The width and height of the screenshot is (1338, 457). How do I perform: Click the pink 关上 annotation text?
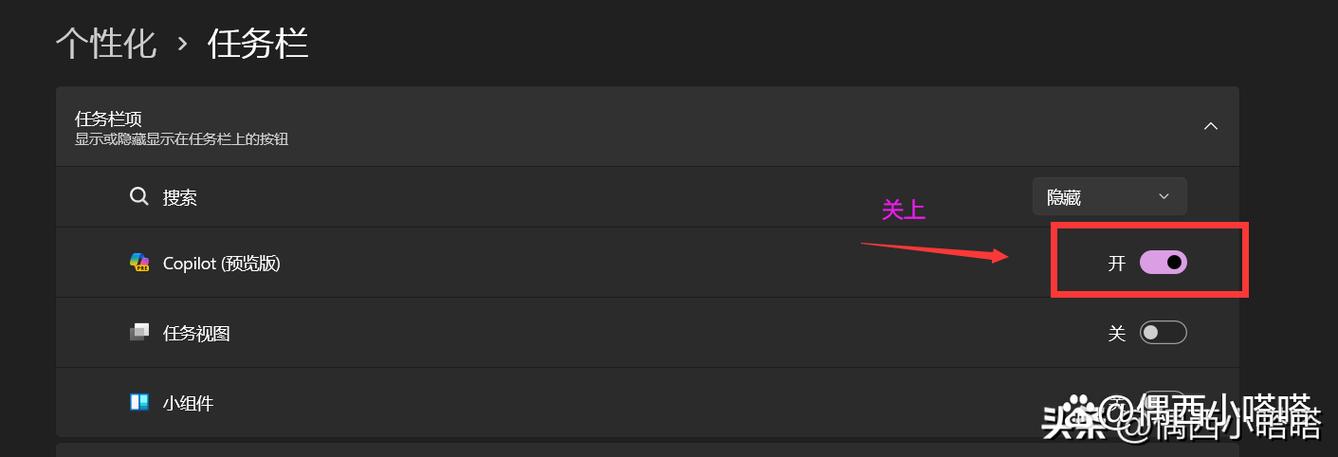click(903, 210)
